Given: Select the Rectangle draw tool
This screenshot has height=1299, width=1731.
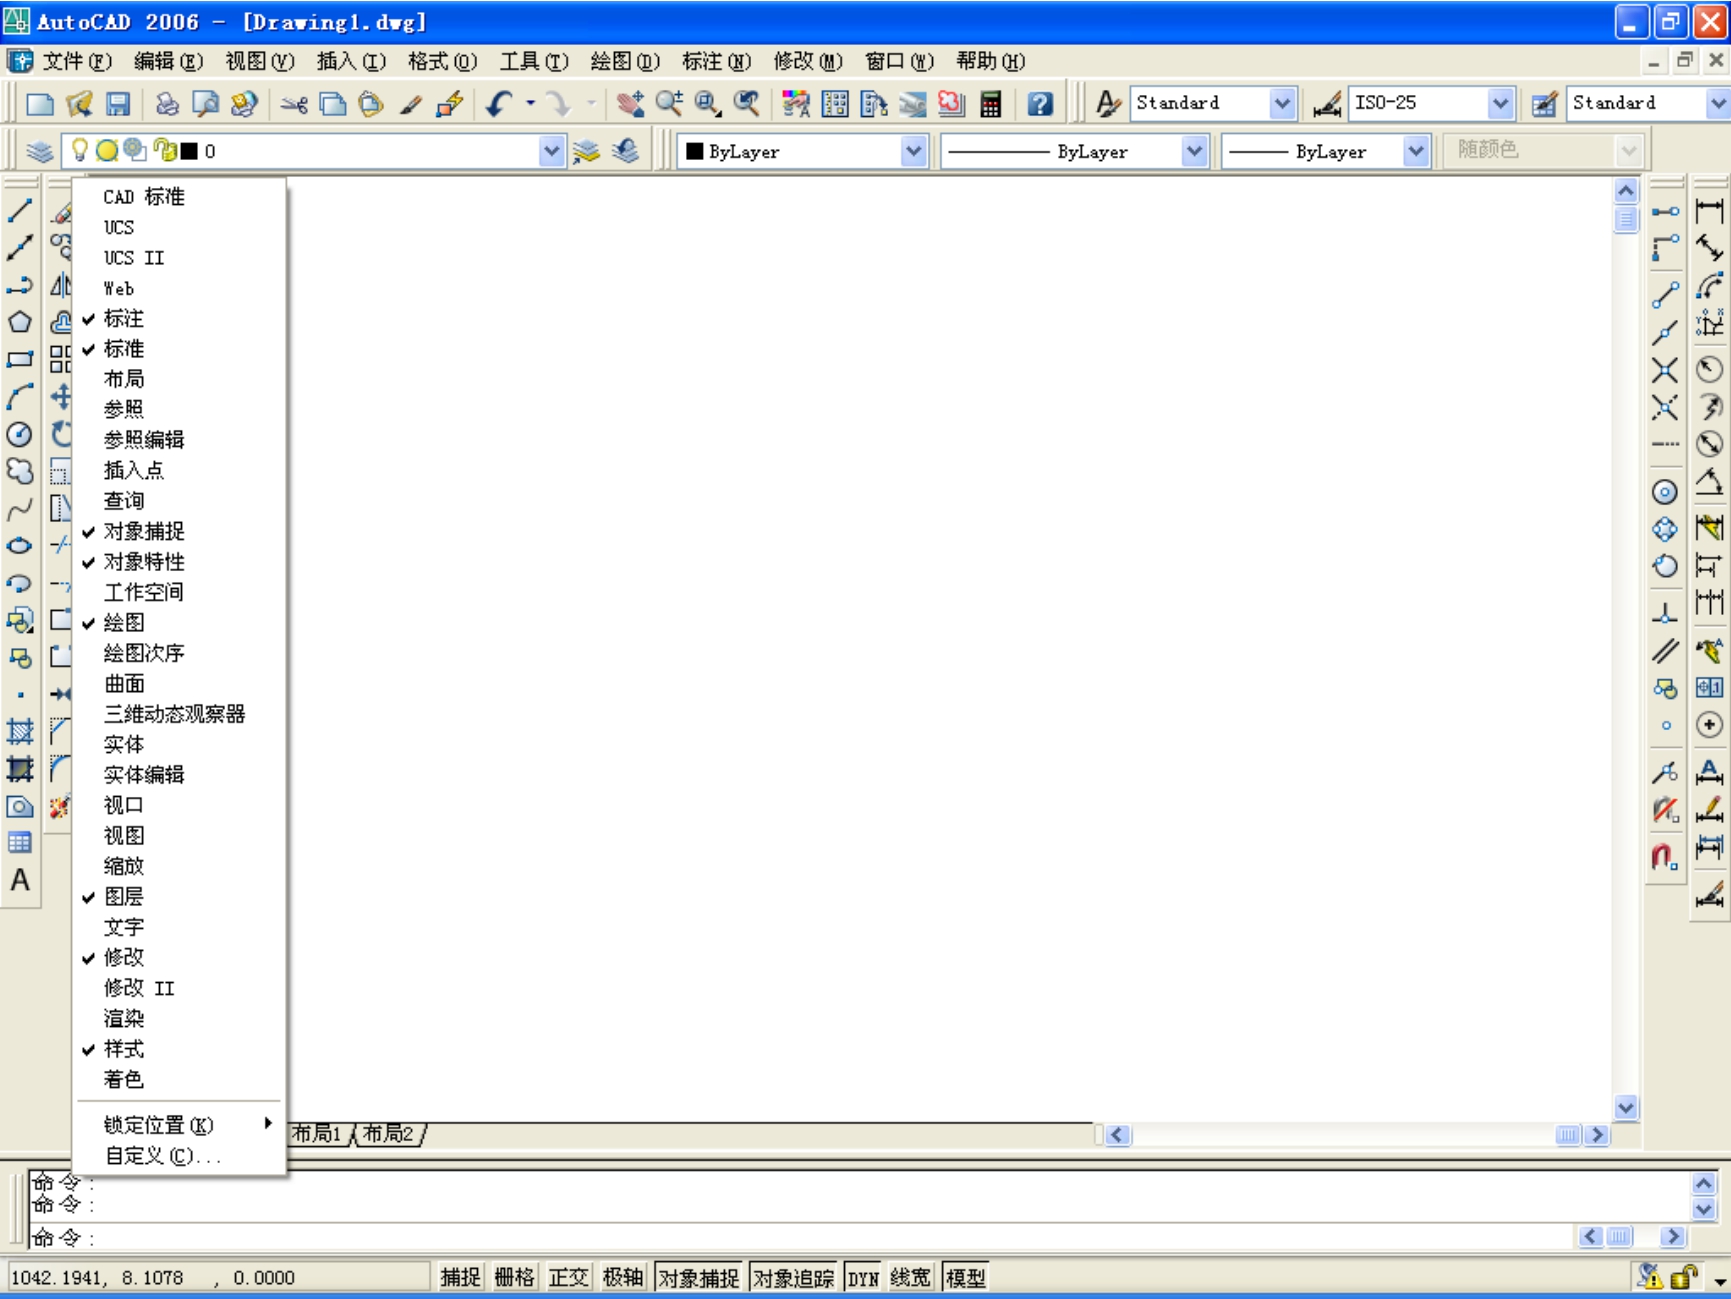Looking at the screenshot, I should tap(20, 359).
